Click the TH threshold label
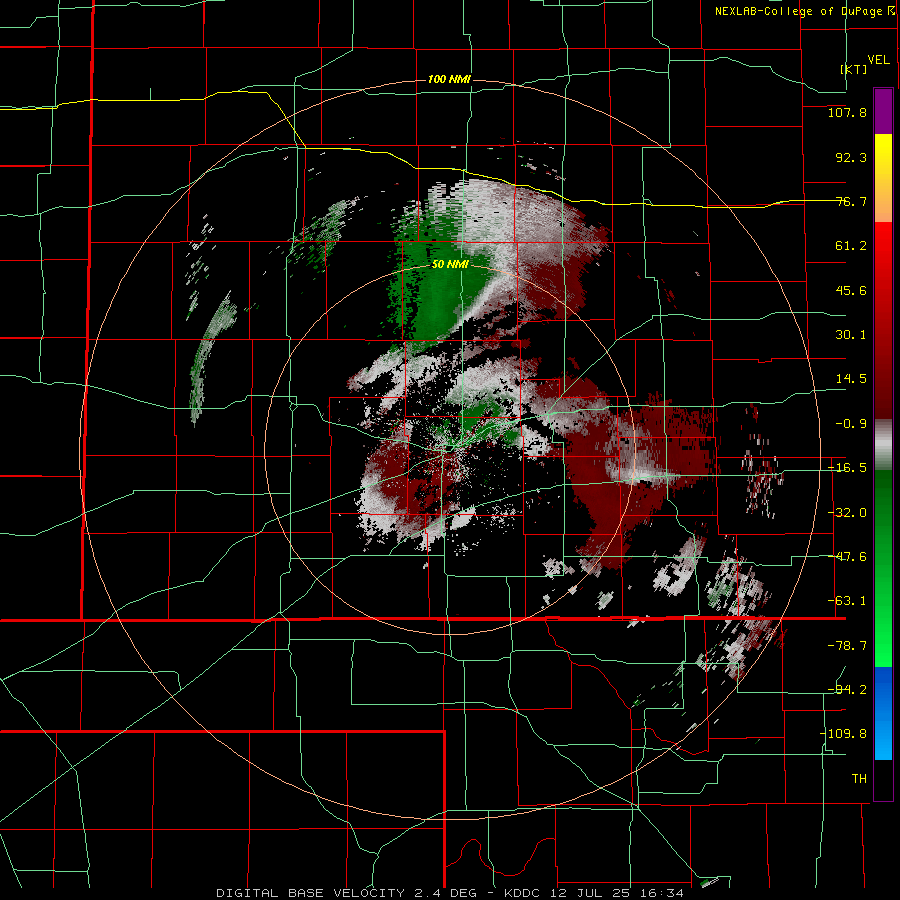 point(859,779)
